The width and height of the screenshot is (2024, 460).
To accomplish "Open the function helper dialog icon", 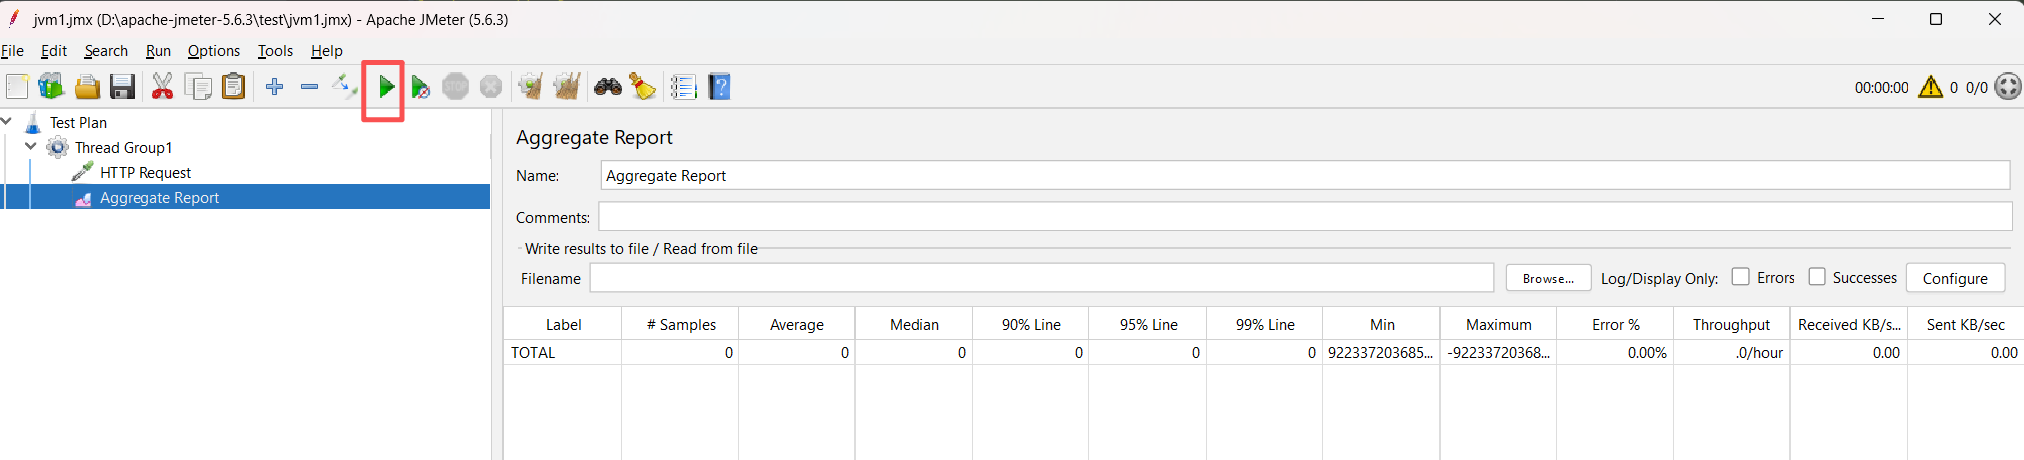I will click(x=683, y=87).
